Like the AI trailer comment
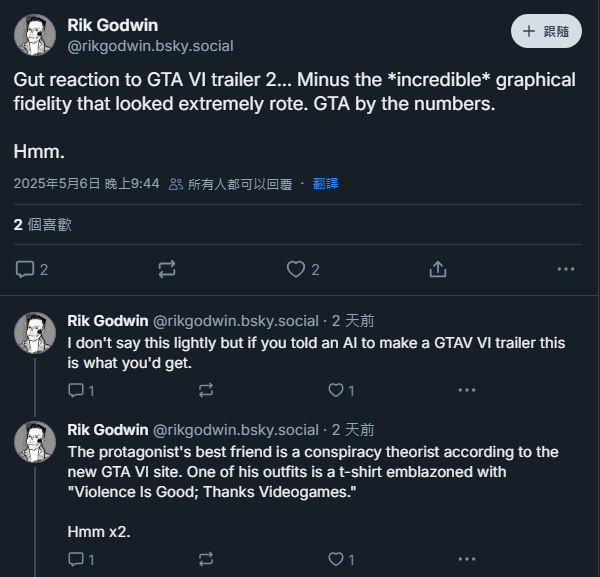The image size is (600, 577). [x=336, y=390]
